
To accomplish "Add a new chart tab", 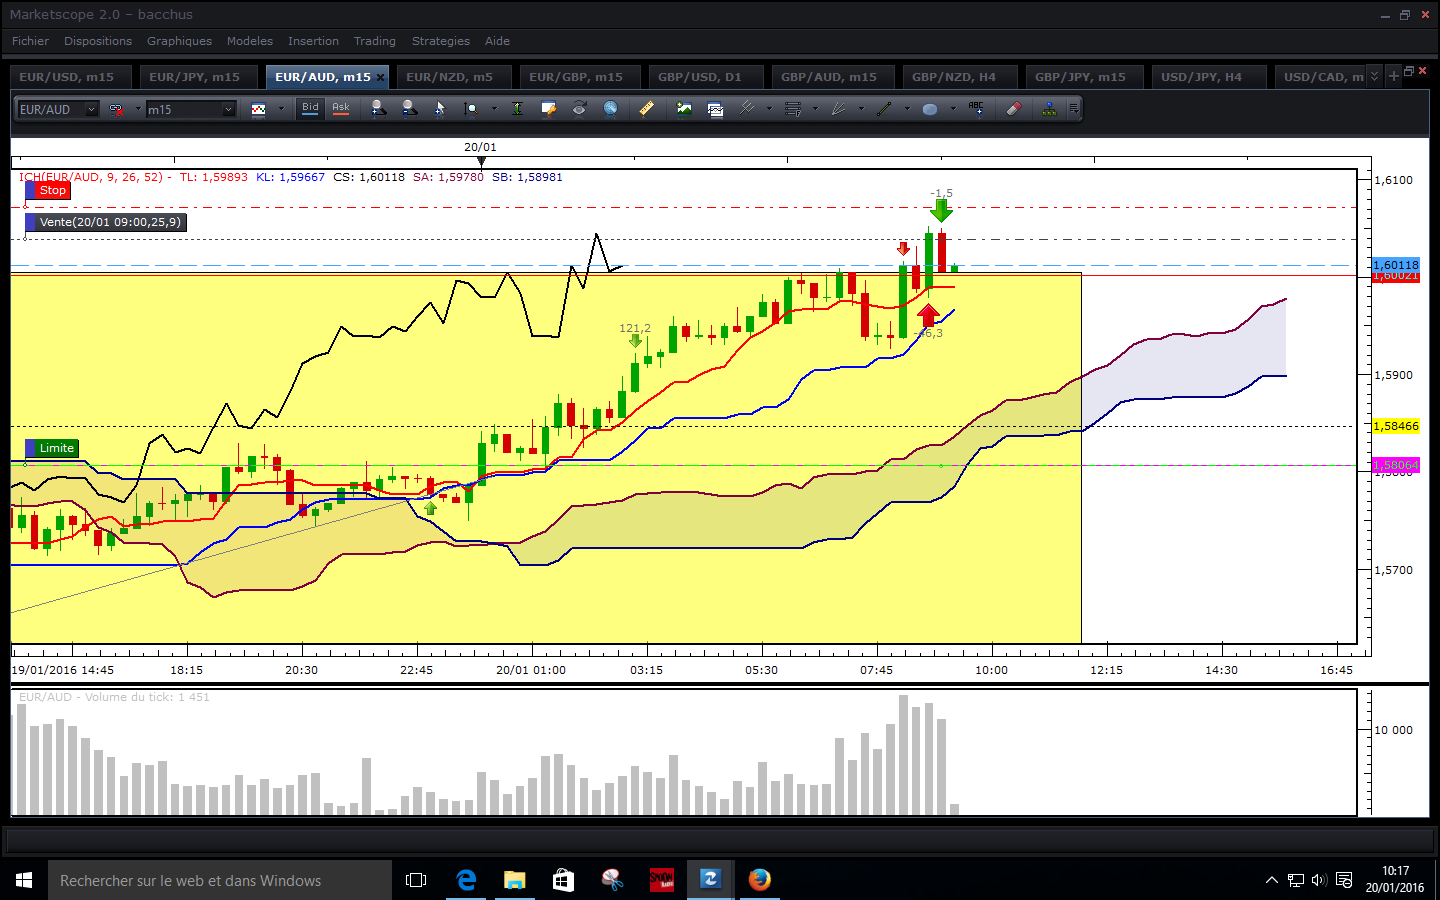I will point(1393,76).
